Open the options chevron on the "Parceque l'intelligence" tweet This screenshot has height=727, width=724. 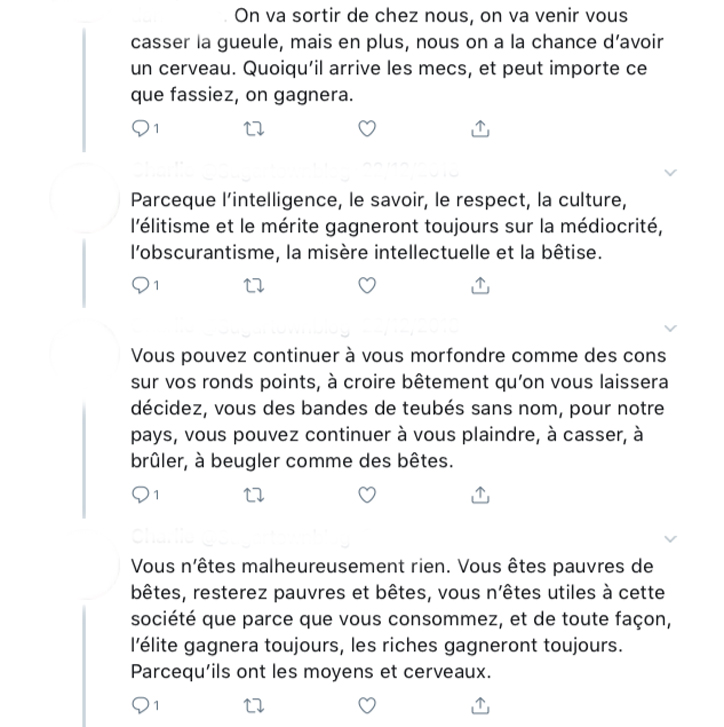click(x=671, y=171)
